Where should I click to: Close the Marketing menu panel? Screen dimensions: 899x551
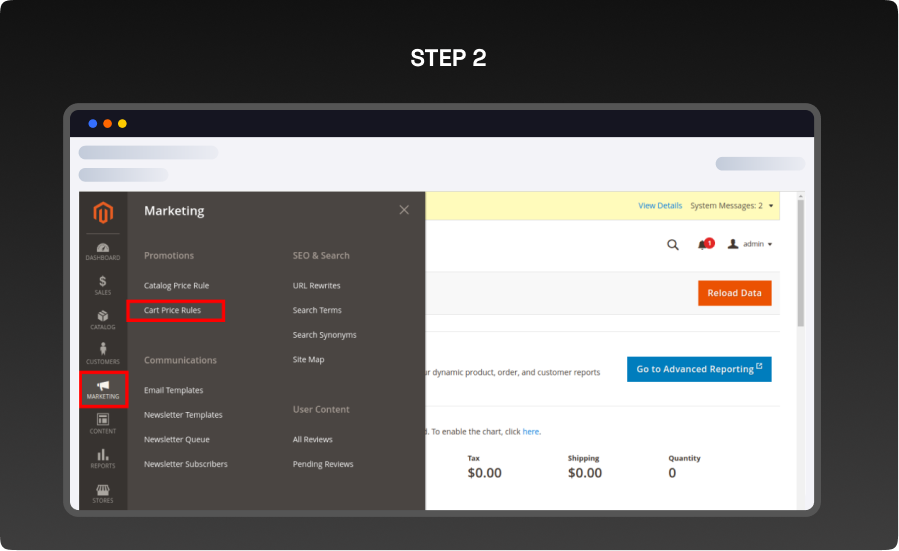pos(404,210)
